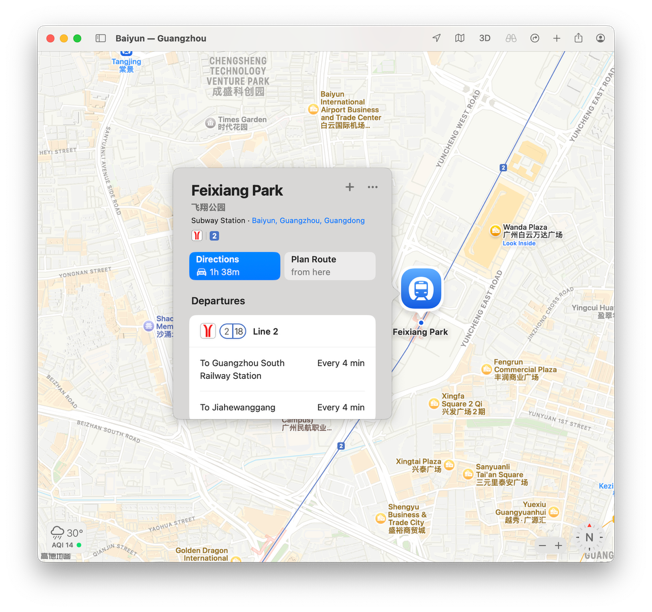
Task: Add Feixiang Park using card plus button
Action: [x=349, y=187]
